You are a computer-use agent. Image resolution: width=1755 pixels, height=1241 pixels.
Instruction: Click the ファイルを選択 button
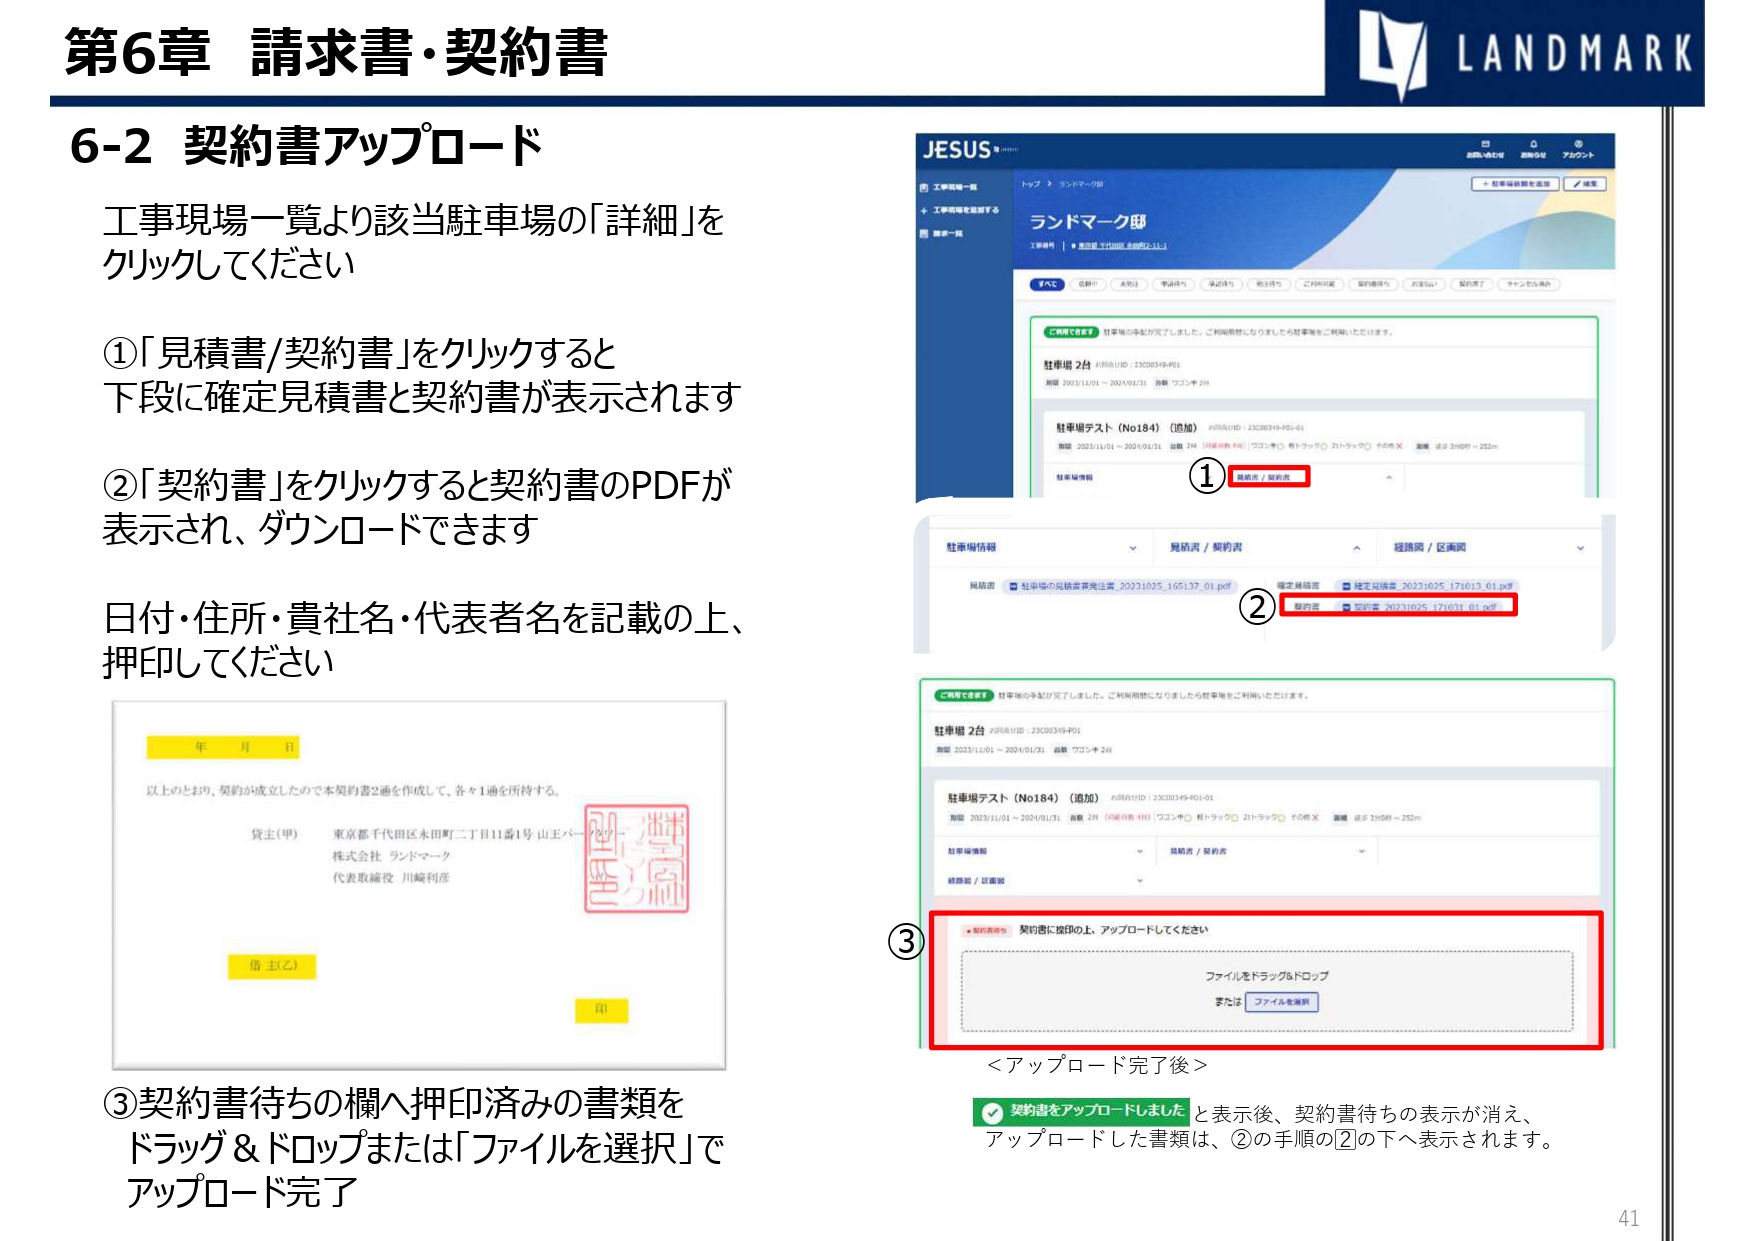1281,1002
